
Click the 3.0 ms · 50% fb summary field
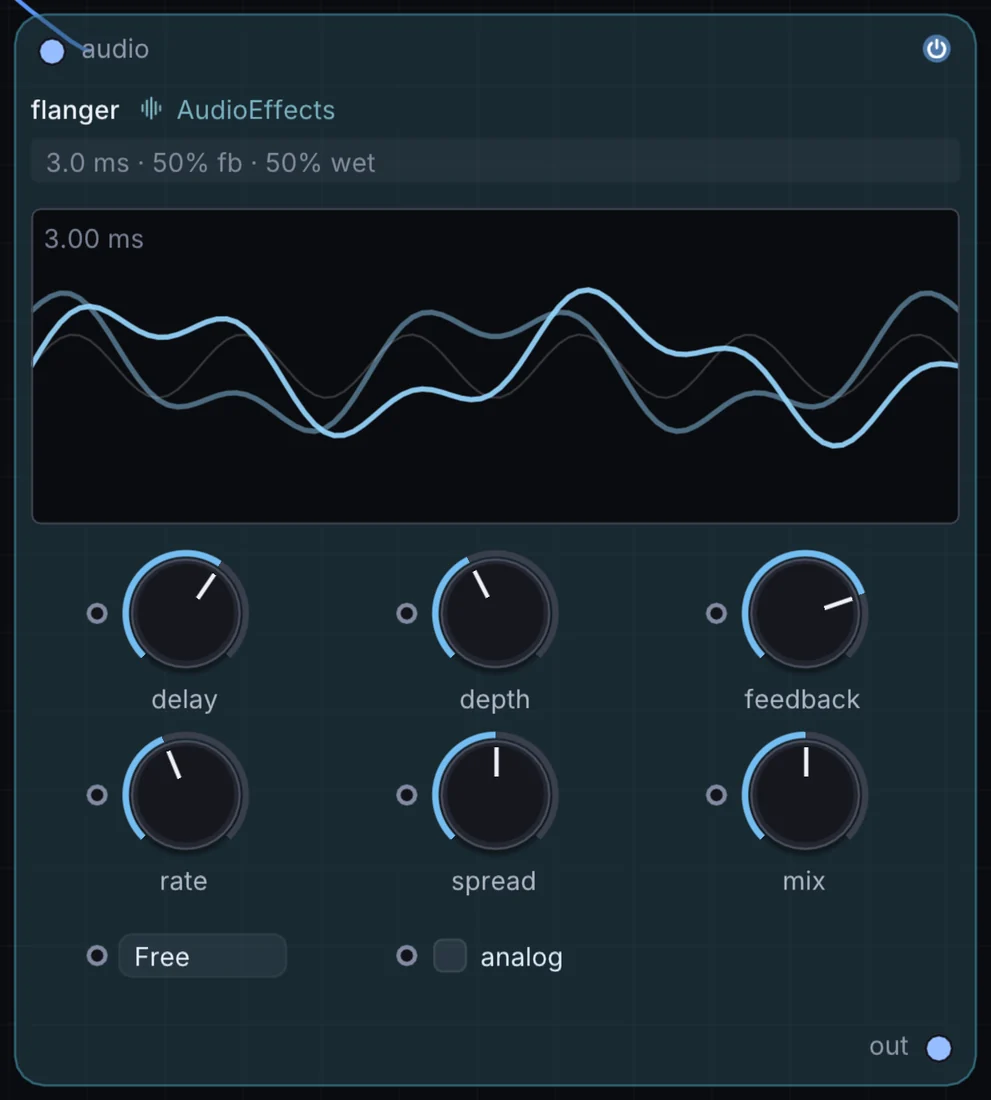[x=495, y=162]
